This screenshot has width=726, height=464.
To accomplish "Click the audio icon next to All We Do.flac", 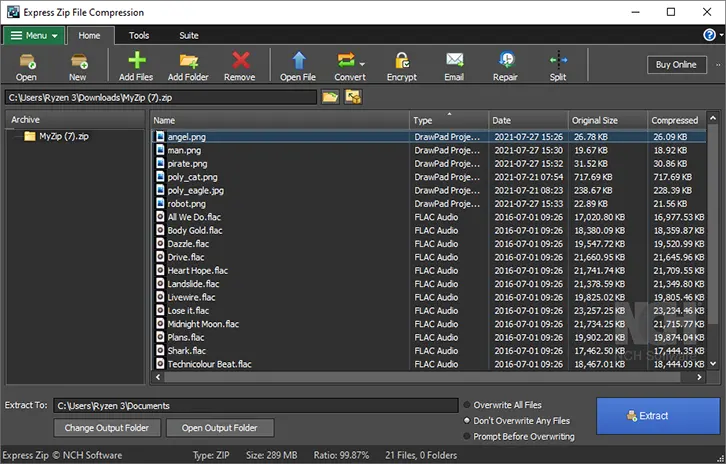I will pos(160,217).
